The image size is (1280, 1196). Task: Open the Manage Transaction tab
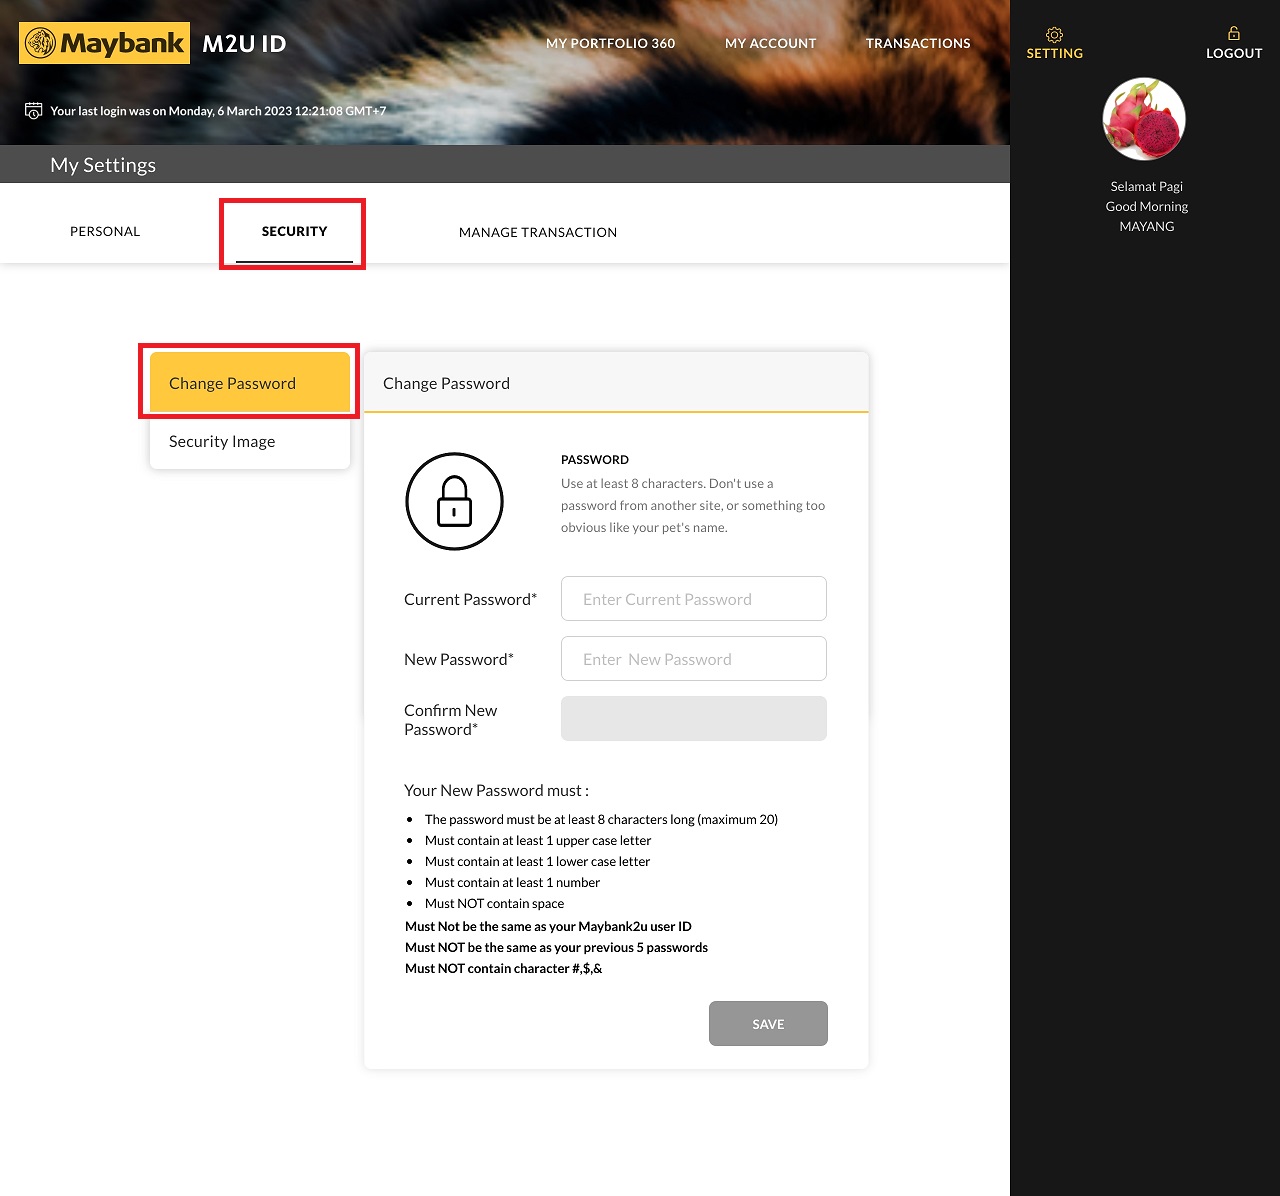tap(537, 232)
